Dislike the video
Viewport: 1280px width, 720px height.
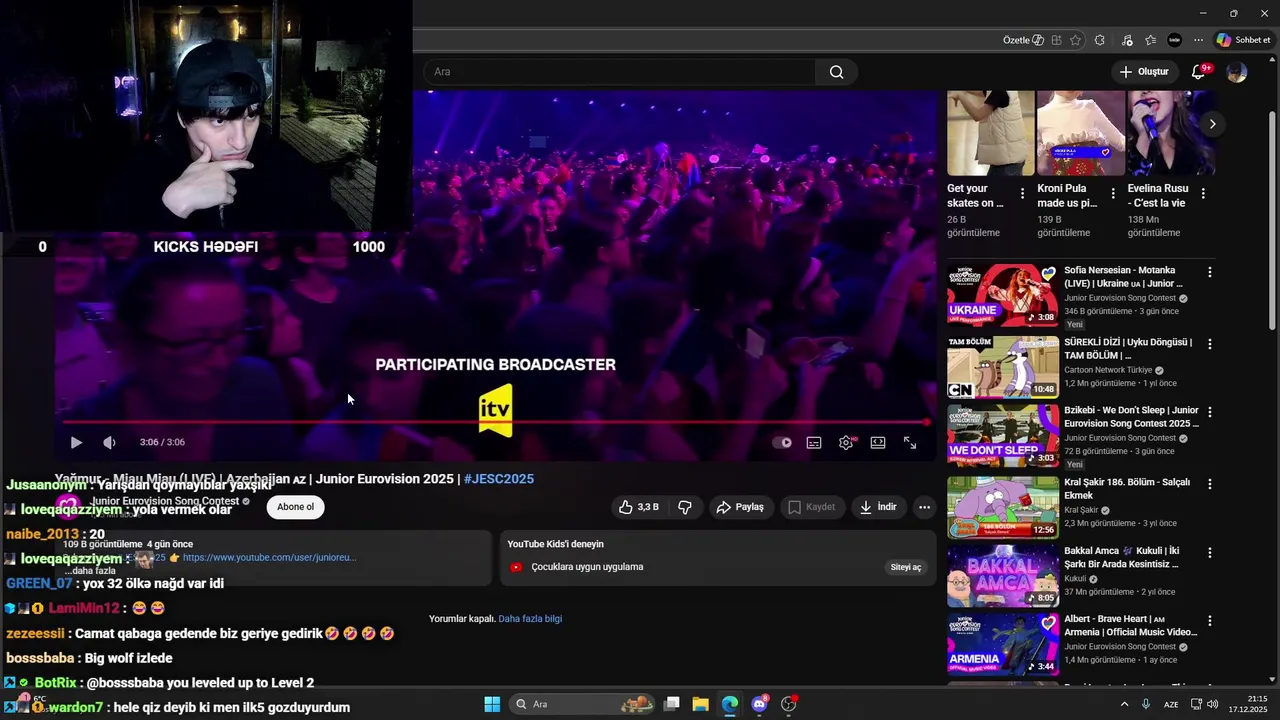tap(685, 507)
